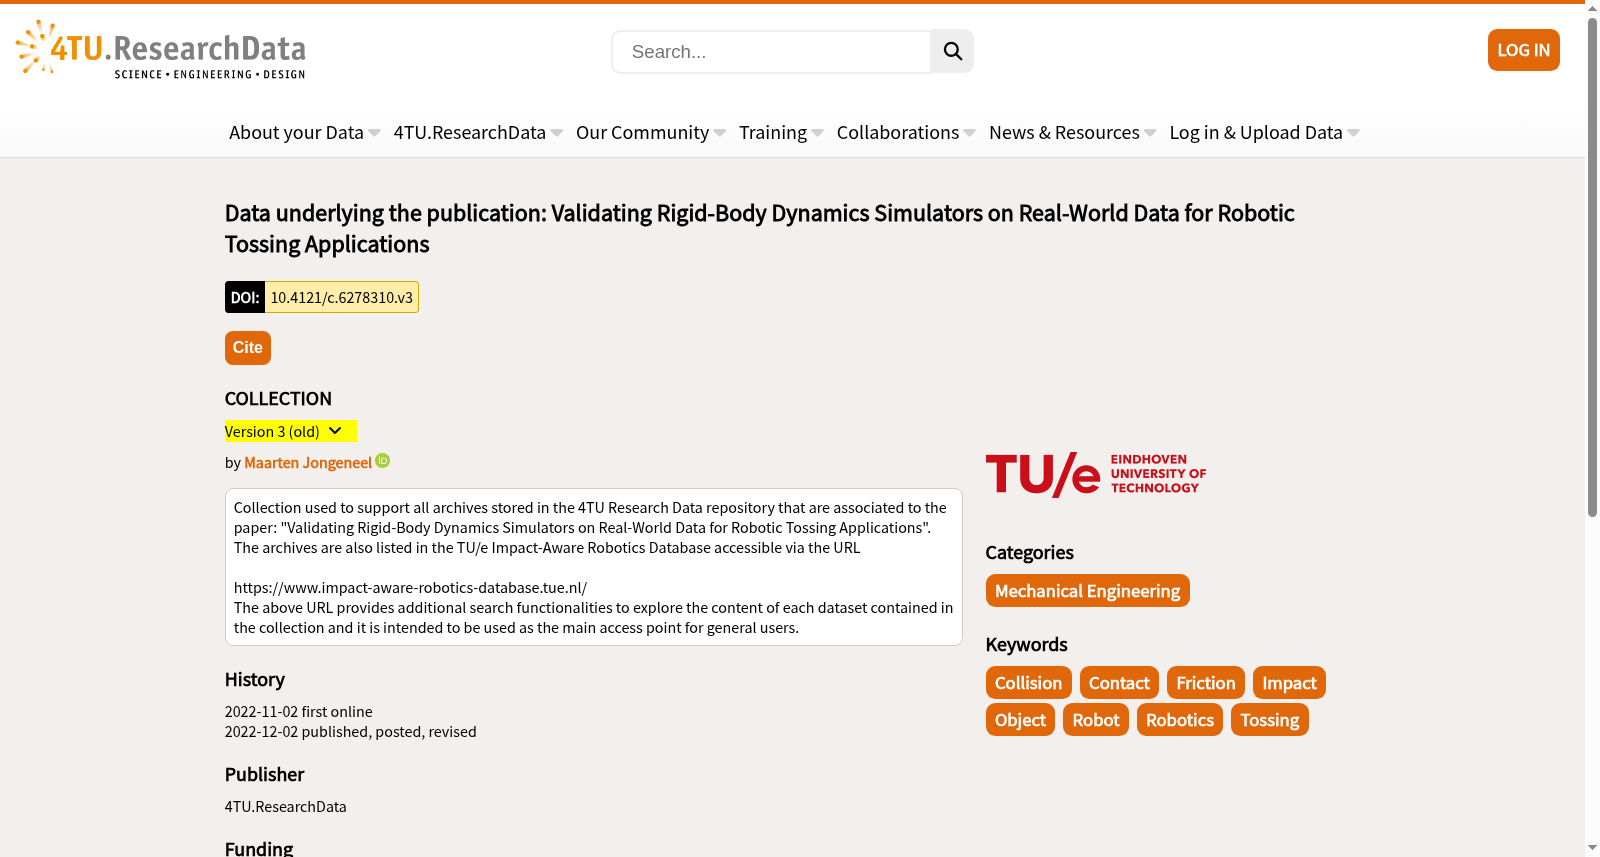This screenshot has height=857, width=1600.
Task: Expand arrow next to Collaborations
Action: (970, 133)
